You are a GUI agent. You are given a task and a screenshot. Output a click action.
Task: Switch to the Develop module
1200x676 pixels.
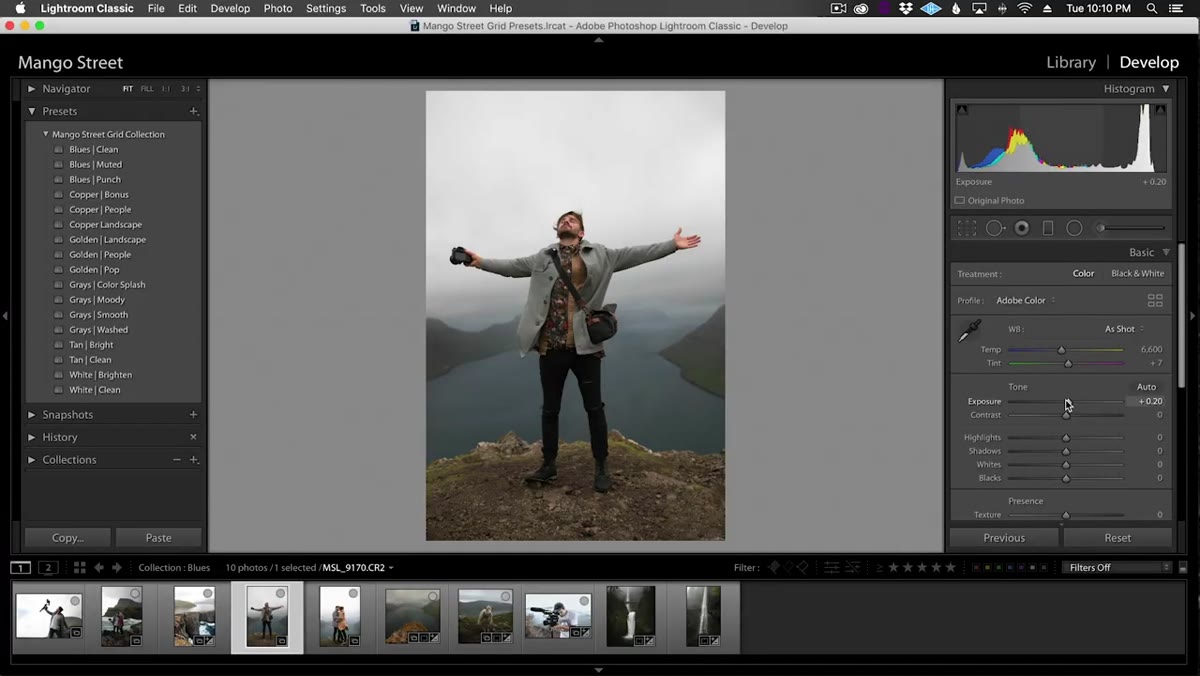click(x=1149, y=62)
